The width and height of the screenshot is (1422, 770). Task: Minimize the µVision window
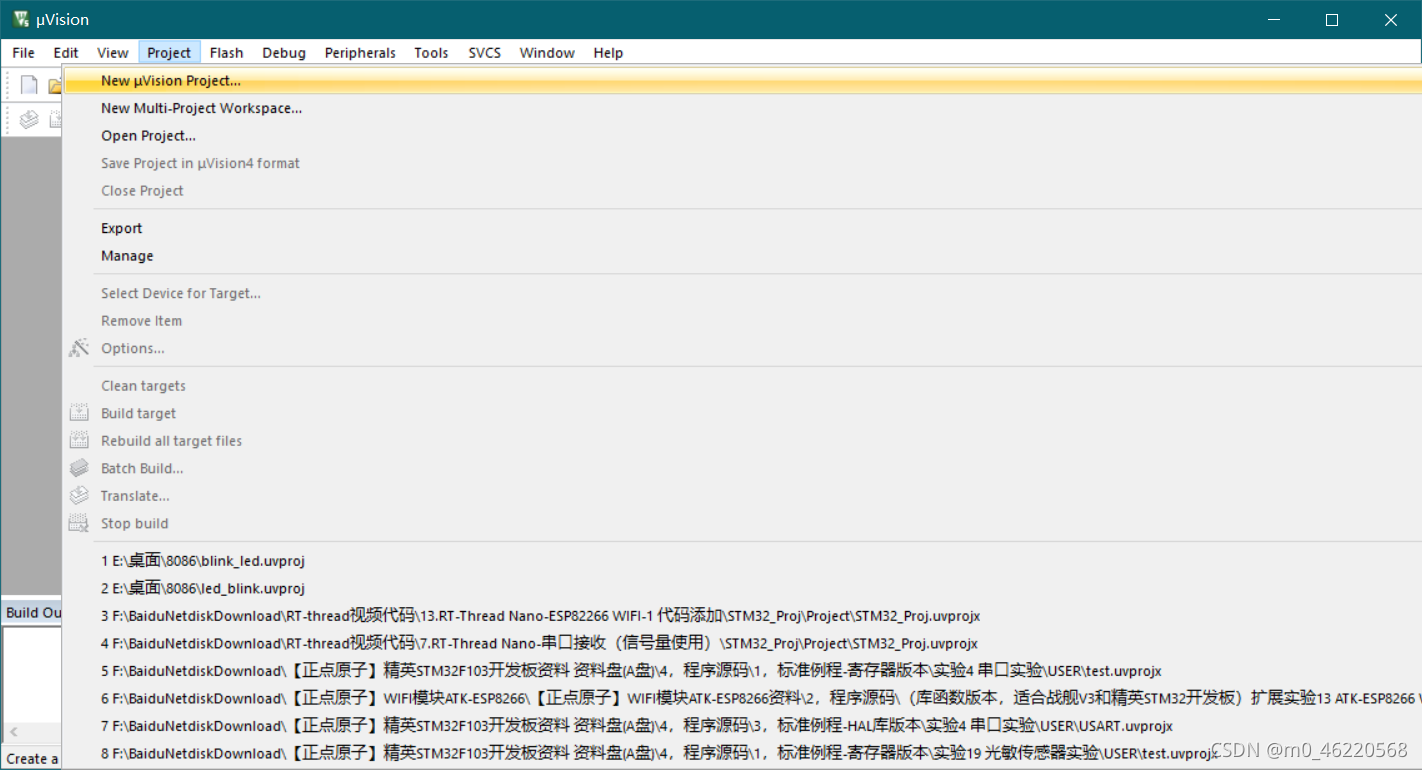1274,20
